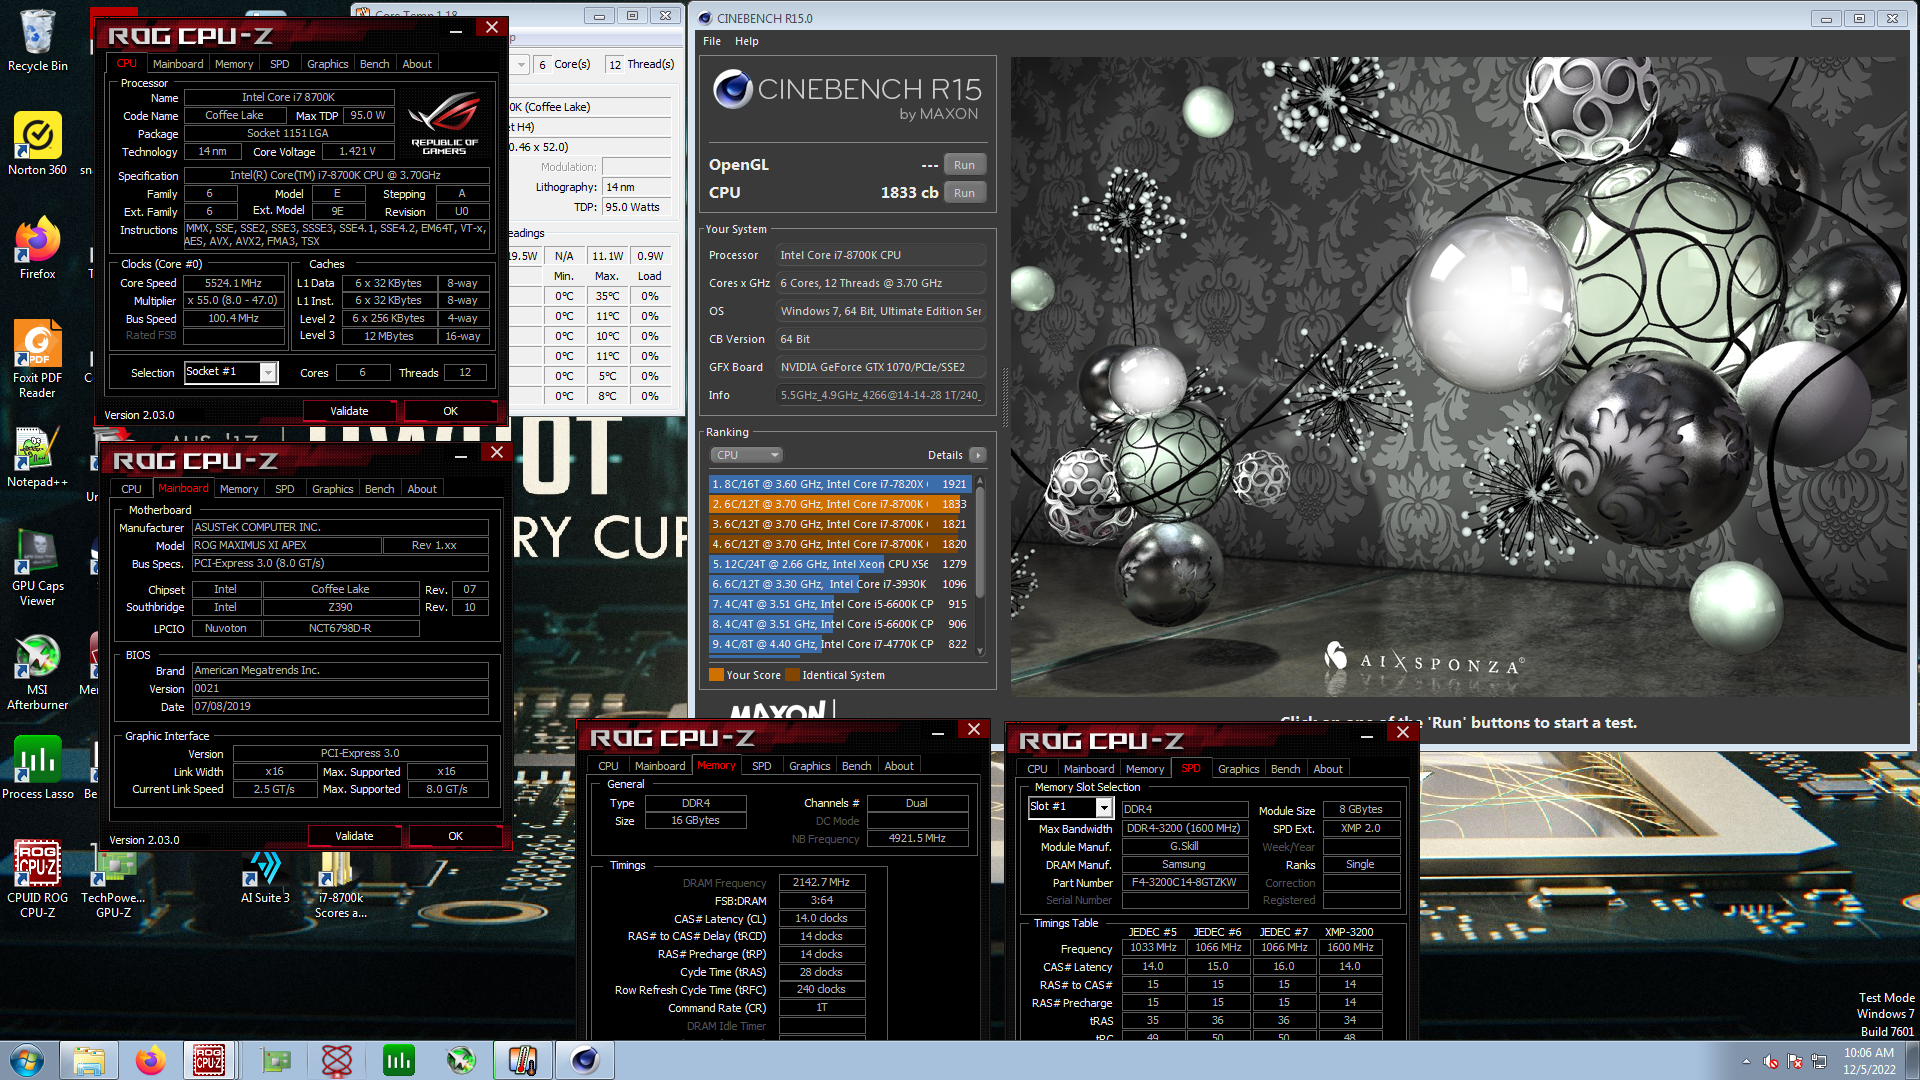Open GPU Caps Viewer shortcut

point(38,568)
